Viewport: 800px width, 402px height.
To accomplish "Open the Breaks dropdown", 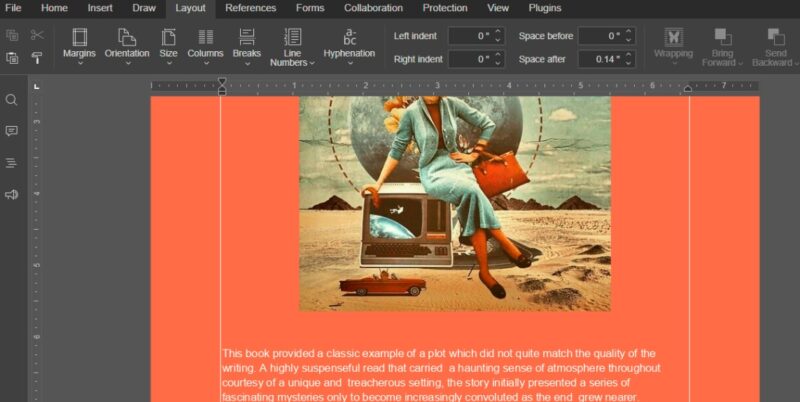I will [x=247, y=47].
